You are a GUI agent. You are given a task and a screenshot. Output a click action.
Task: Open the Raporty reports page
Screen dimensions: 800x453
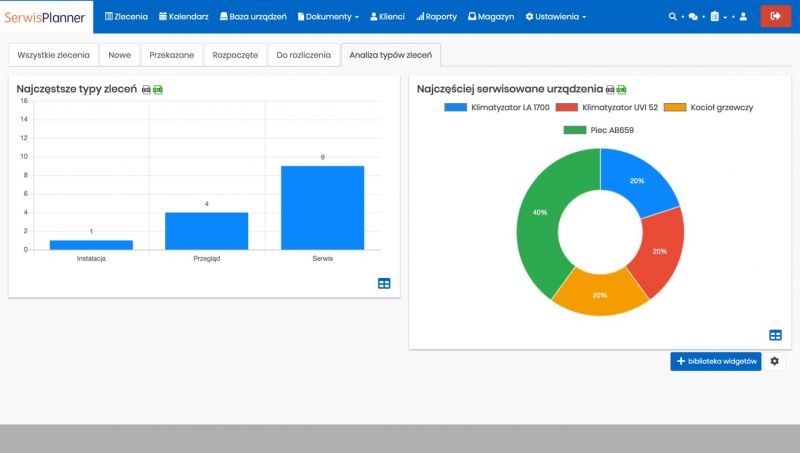436,16
